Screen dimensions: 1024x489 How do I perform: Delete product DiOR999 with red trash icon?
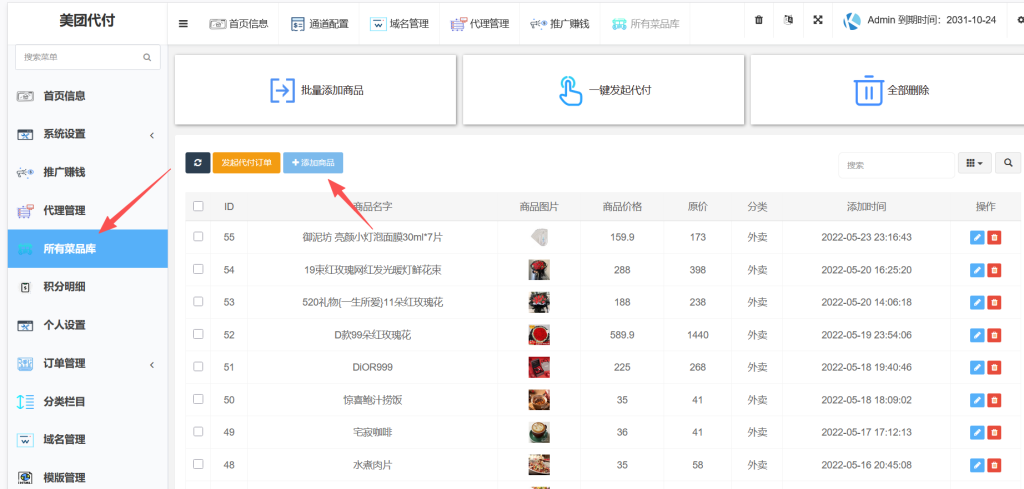click(x=994, y=368)
